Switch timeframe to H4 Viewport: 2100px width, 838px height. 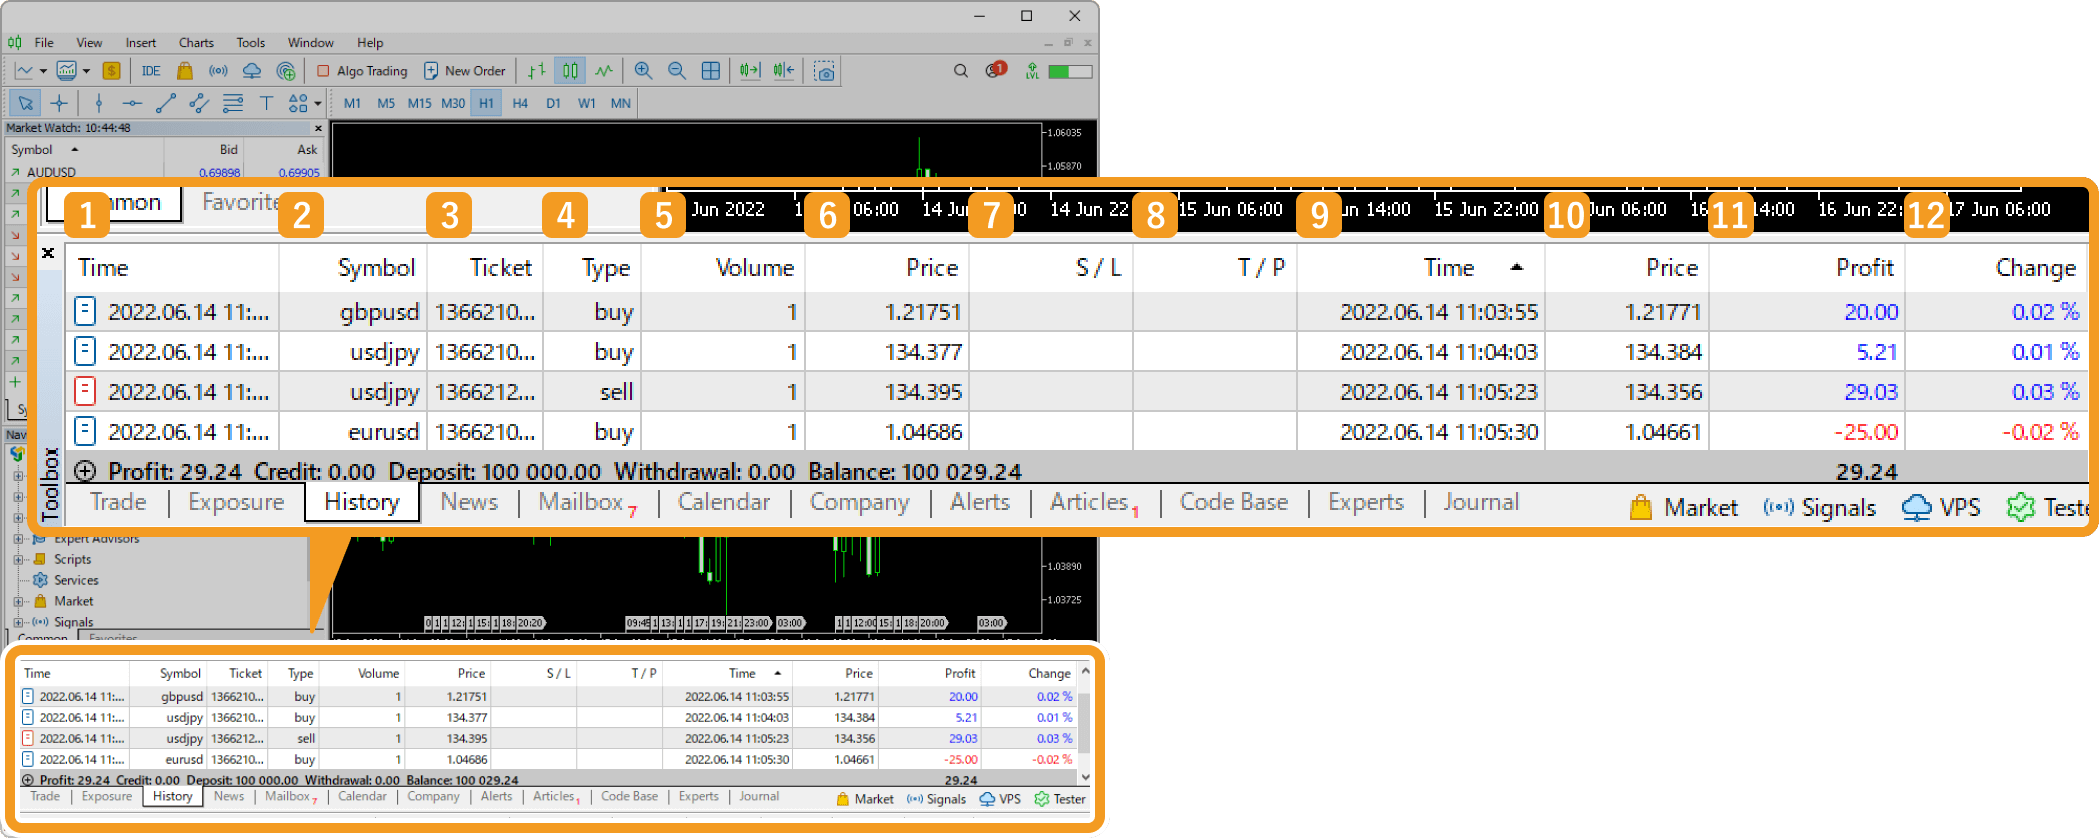pyautogui.click(x=520, y=103)
